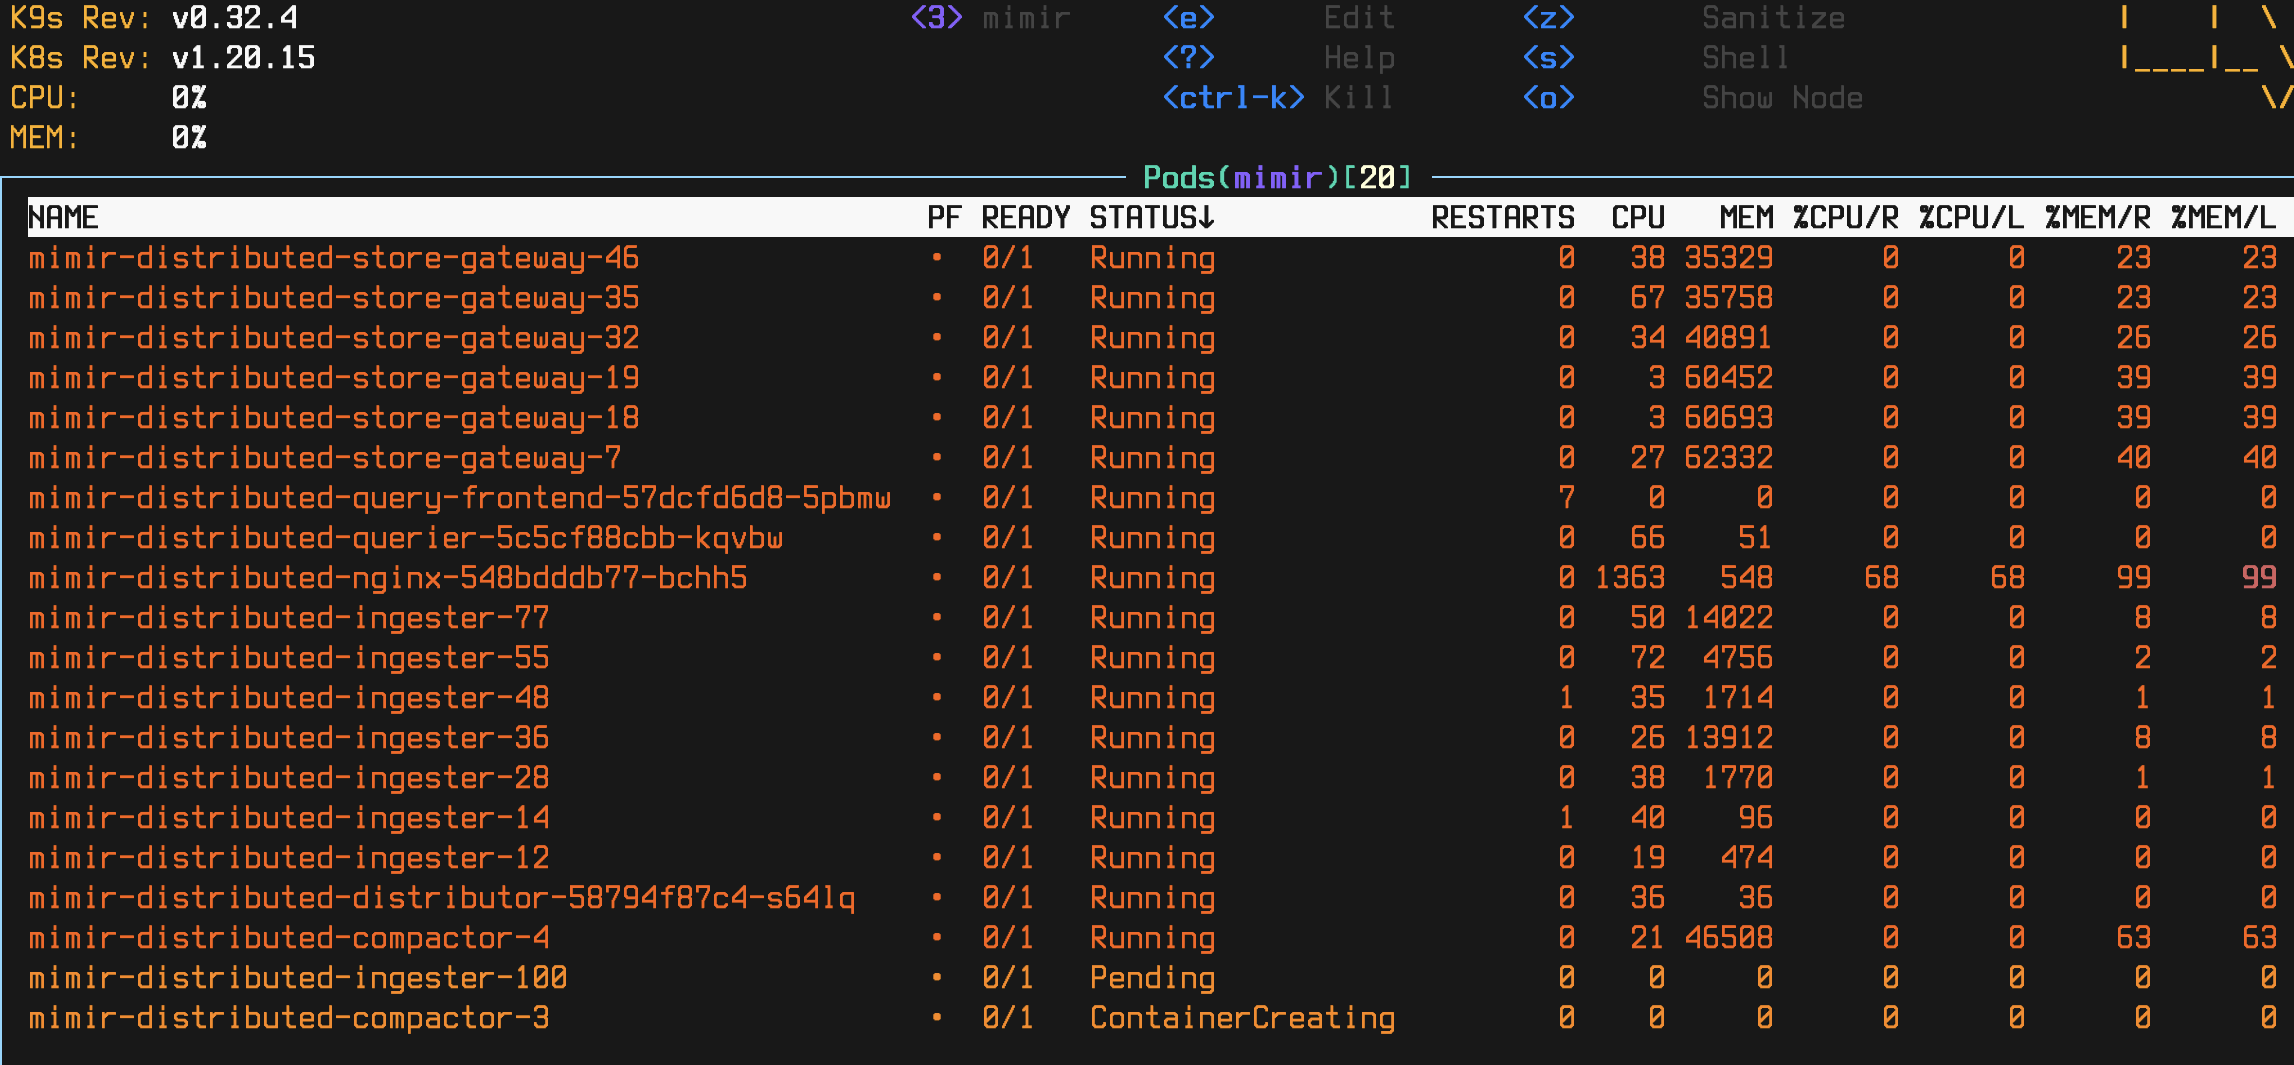The height and width of the screenshot is (1065, 2294).
Task: Select the <s> Shell shortcut hint
Action: [x=1656, y=58]
